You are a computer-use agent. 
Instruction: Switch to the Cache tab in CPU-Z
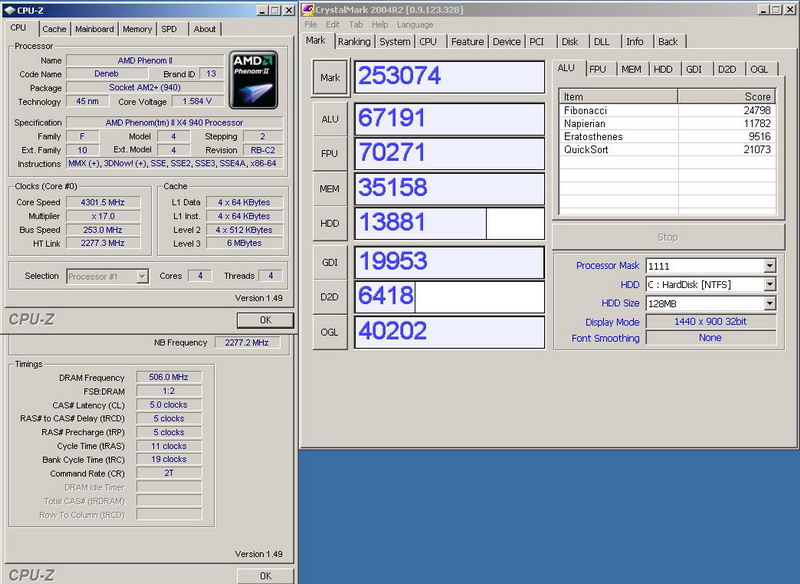54,29
